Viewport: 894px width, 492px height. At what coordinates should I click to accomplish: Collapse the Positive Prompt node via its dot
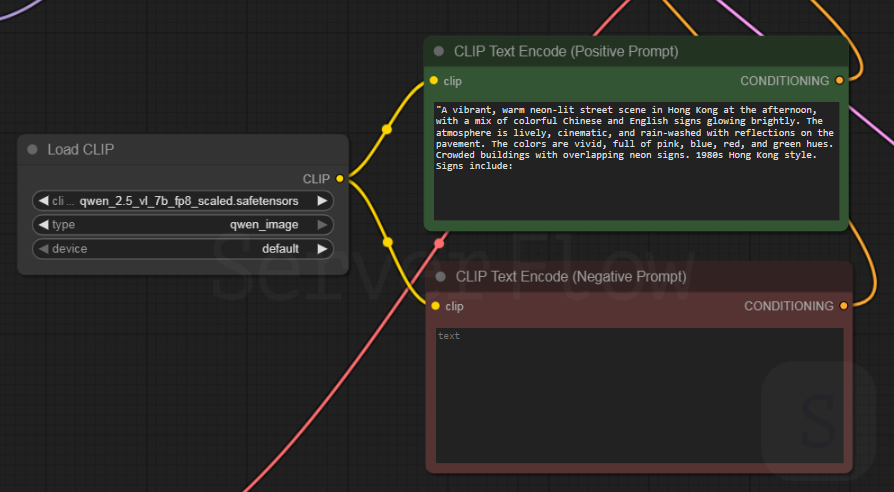439,51
